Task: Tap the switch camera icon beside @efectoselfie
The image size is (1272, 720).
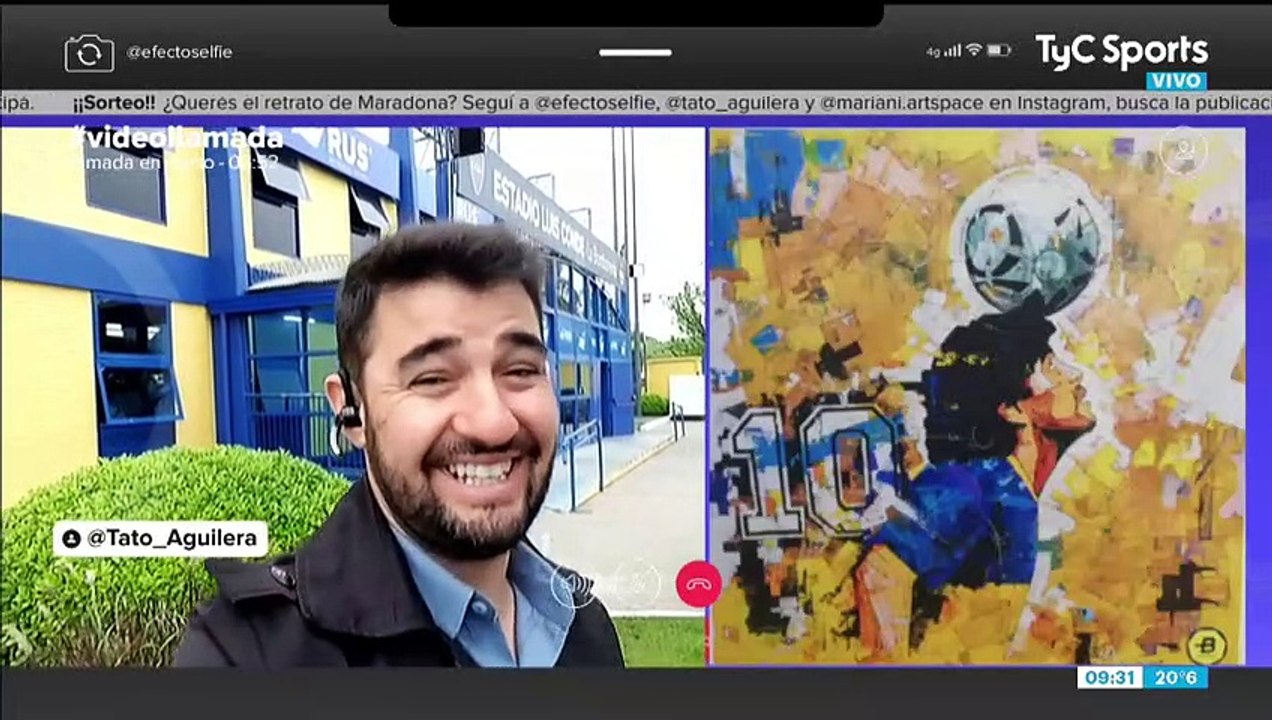Action: point(89,53)
